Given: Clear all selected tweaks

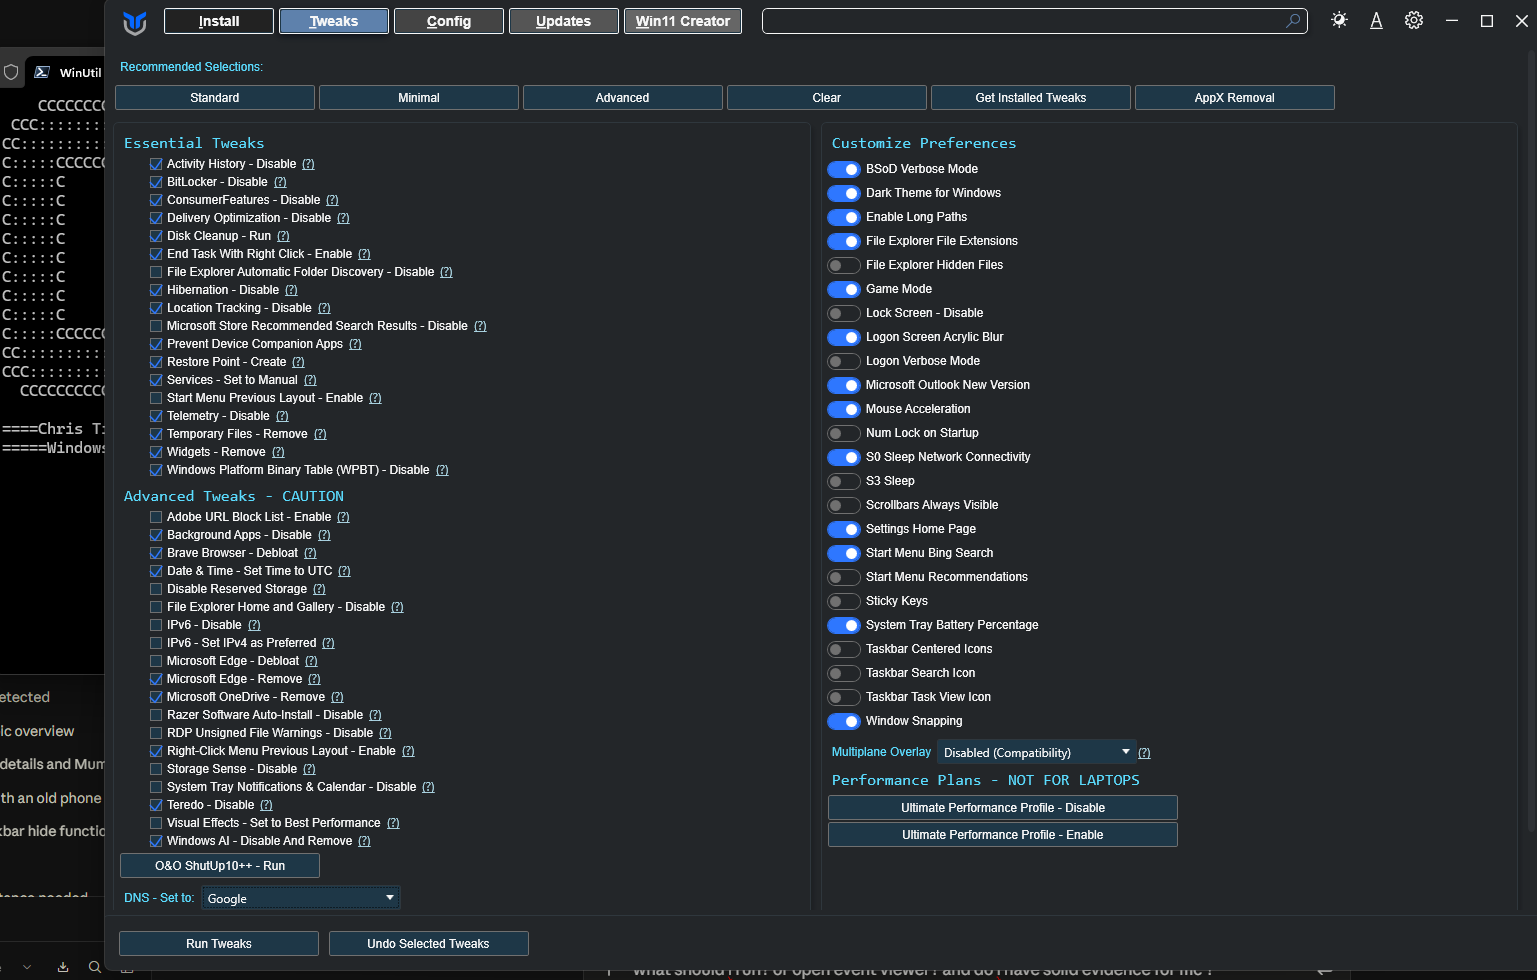Looking at the screenshot, I should click(x=827, y=97).
